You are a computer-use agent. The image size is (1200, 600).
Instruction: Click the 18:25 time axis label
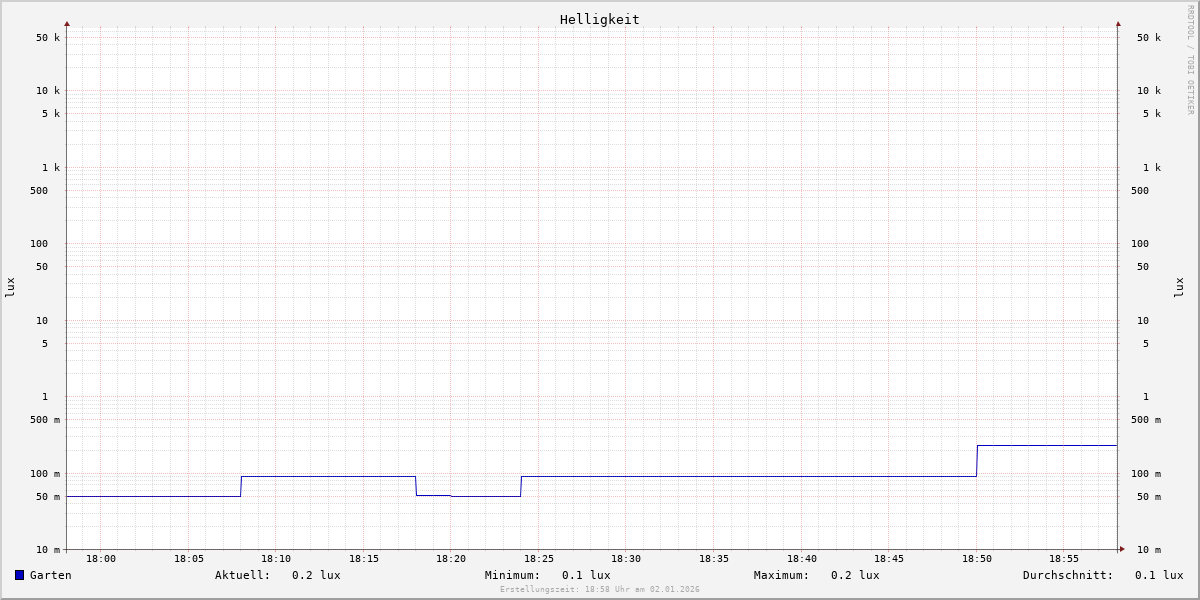tap(539, 559)
